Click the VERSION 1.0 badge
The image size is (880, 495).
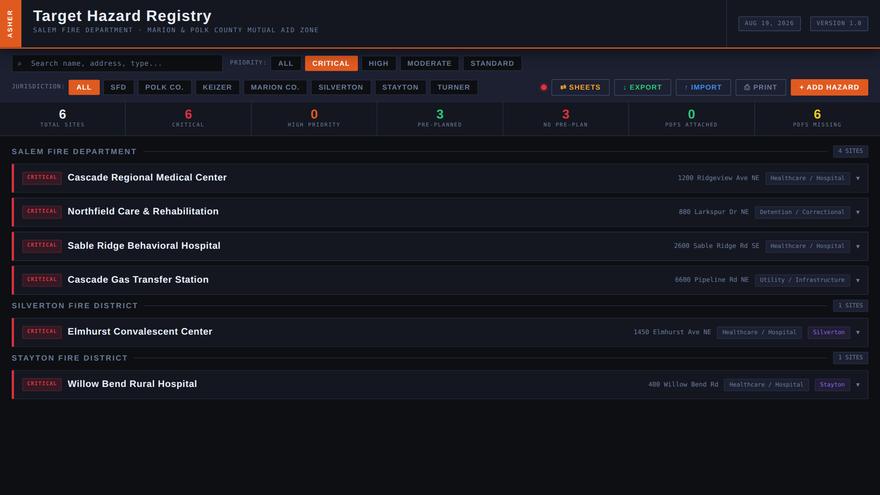click(838, 24)
